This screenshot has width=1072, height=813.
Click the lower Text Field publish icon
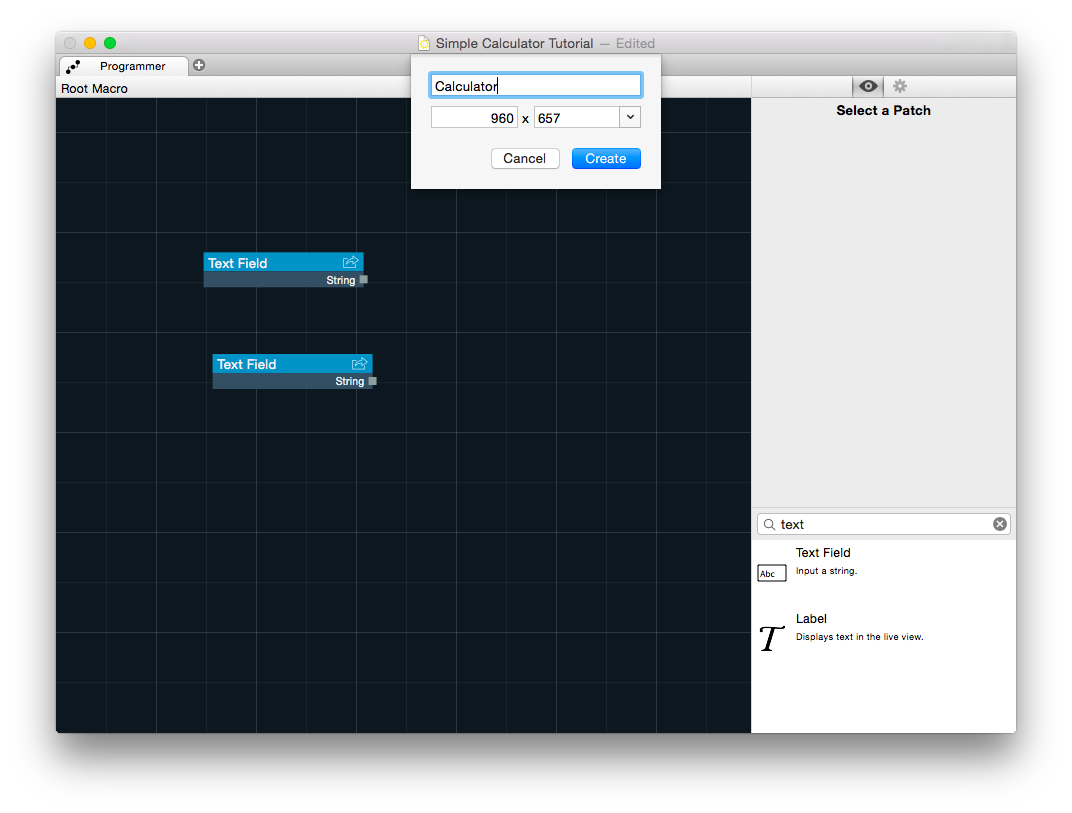coord(359,364)
